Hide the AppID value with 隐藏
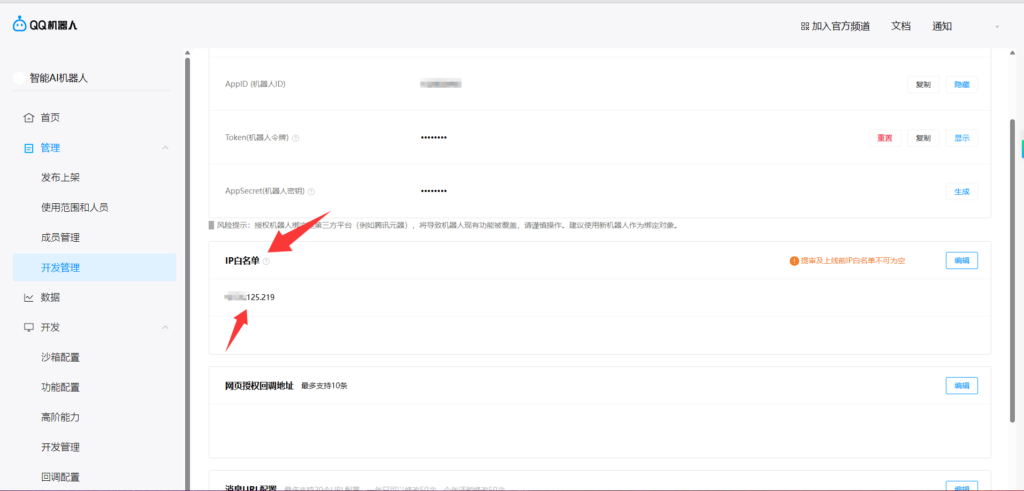The height and width of the screenshot is (491, 1024). pyautogui.click(x=961, y=84)
